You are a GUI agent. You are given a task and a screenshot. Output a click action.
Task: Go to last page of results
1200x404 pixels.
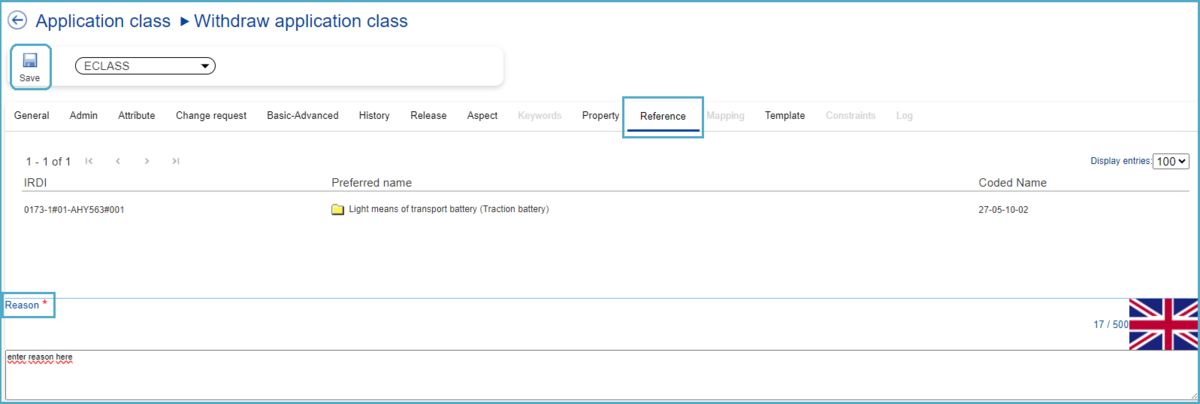(x=176, y=161)
